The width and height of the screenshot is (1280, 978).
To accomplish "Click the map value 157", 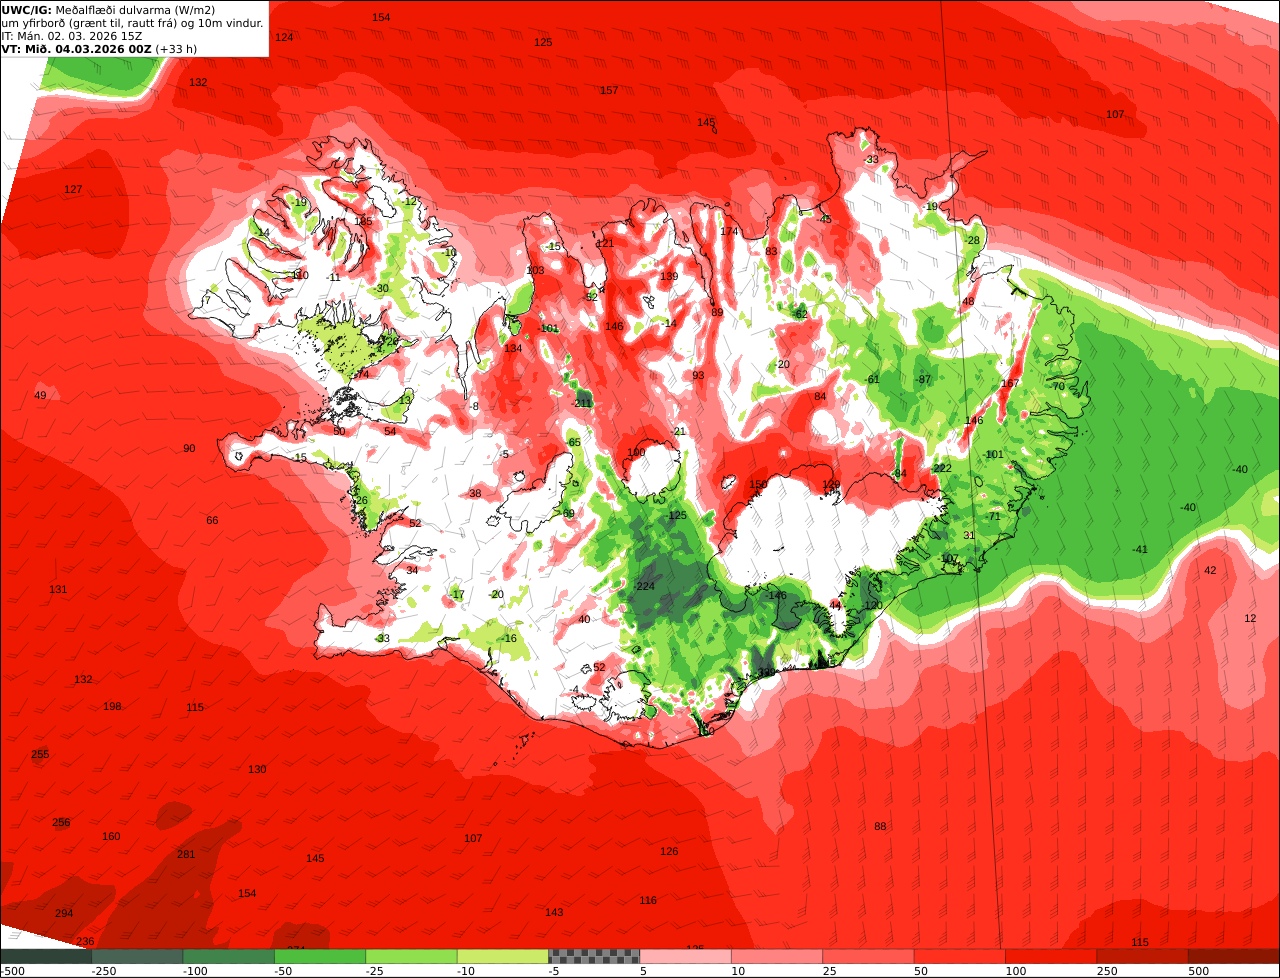I will tap(609, 90).
